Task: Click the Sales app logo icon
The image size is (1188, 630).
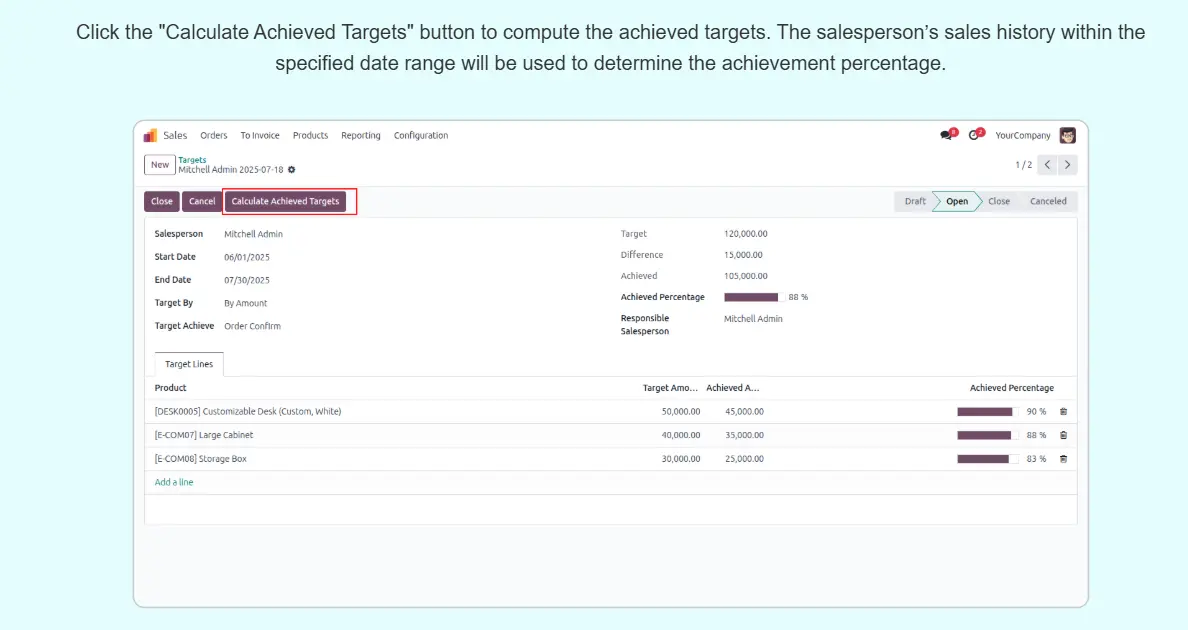Action: pos(150,136)
